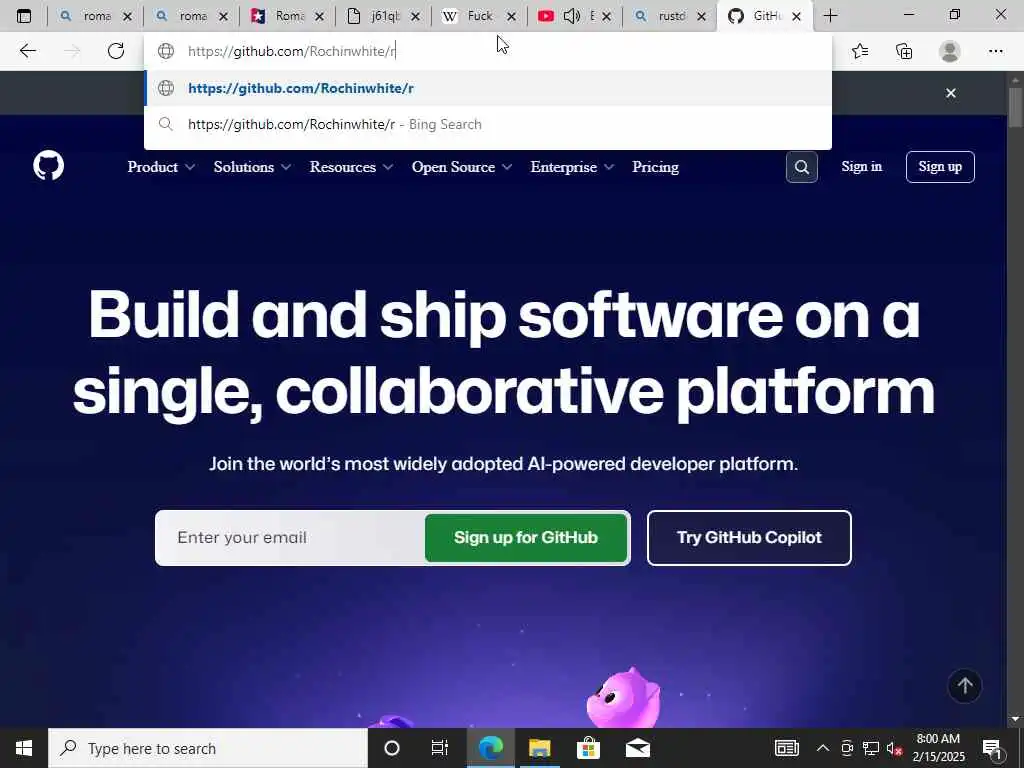Screen dimensions: 1024x768
Task: Switch to the Roma tab with star icon
Action: coord(287,16)
